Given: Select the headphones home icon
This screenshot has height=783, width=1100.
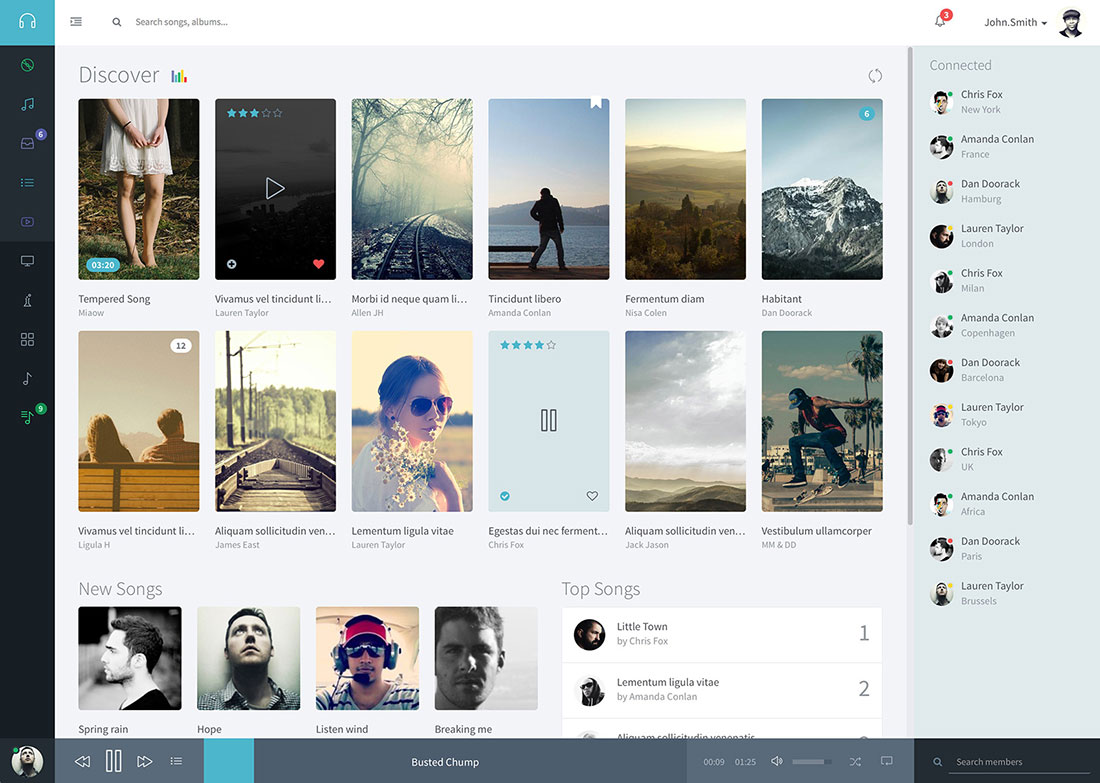Looking at the screenshot, I should coord(27,21).
